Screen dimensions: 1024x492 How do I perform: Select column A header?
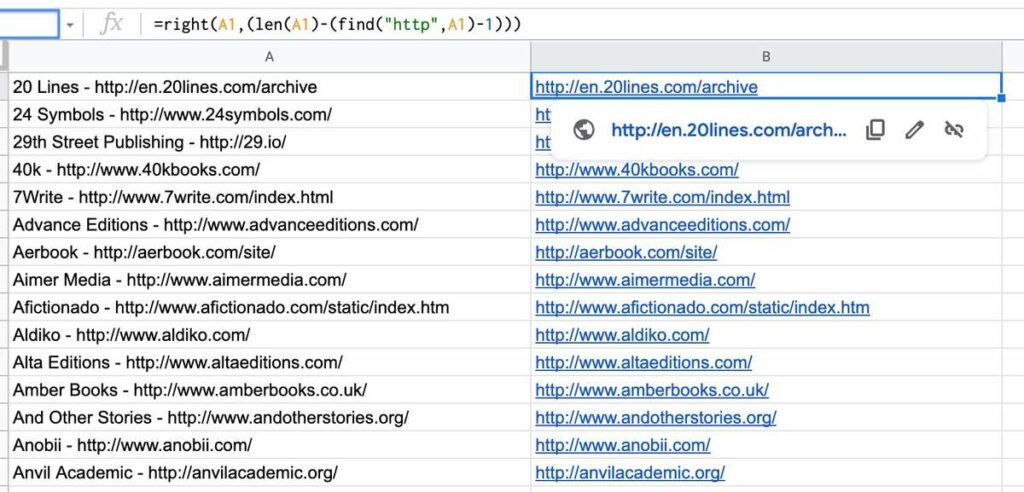click(x=269, y=57)
